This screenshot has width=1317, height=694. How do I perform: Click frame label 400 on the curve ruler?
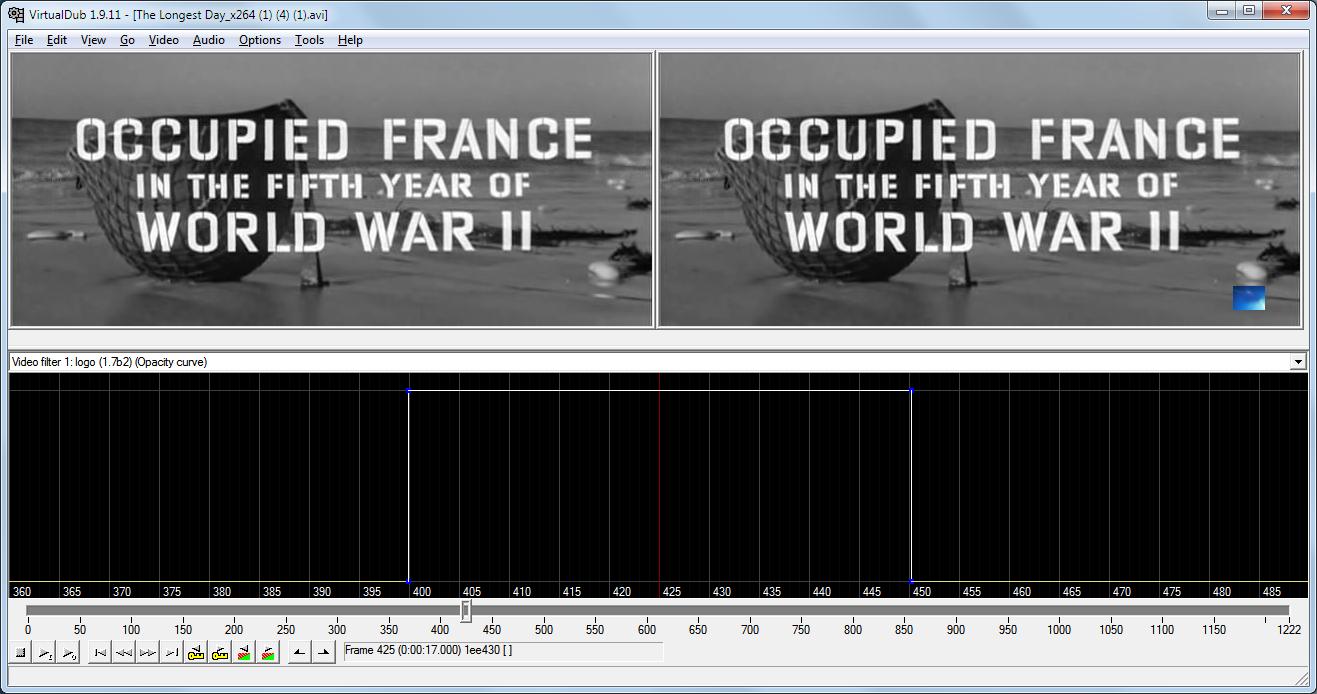[x=421, y=592]
